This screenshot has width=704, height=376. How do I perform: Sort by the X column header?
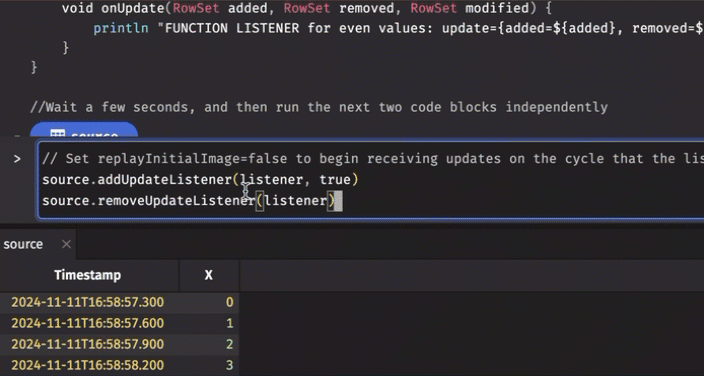click(x=209, y=275)
